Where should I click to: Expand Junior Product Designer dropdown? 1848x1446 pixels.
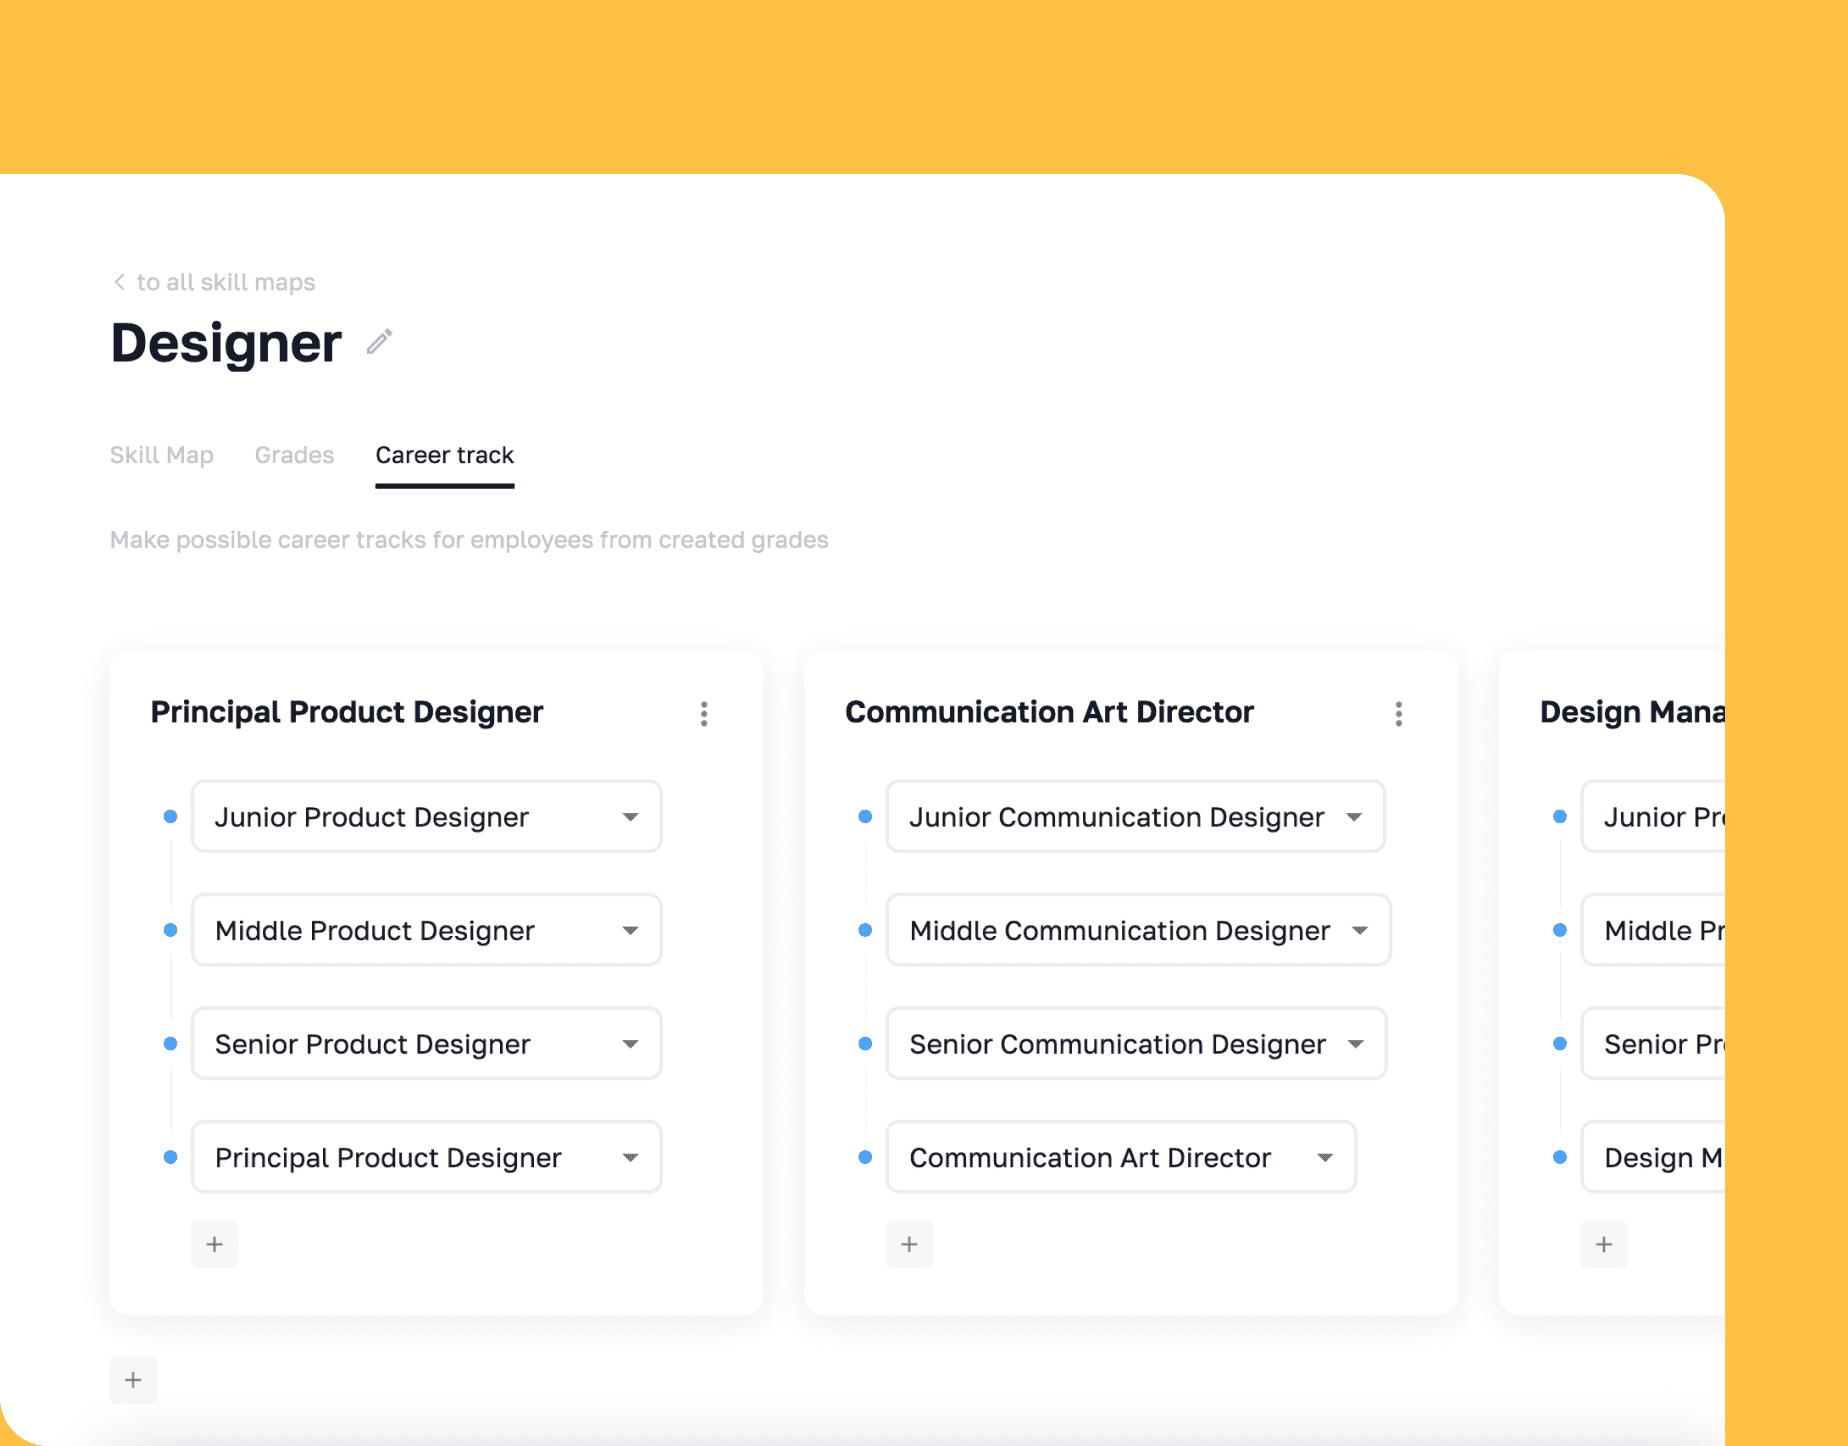(x=630, y=817)
